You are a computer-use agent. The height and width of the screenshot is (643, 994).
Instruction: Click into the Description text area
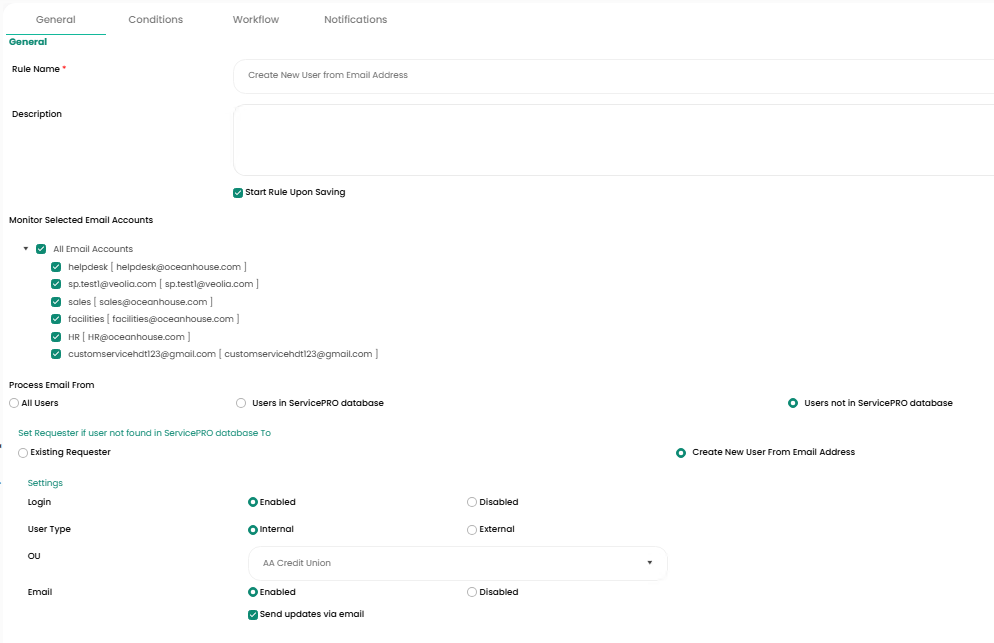(612, 140)
